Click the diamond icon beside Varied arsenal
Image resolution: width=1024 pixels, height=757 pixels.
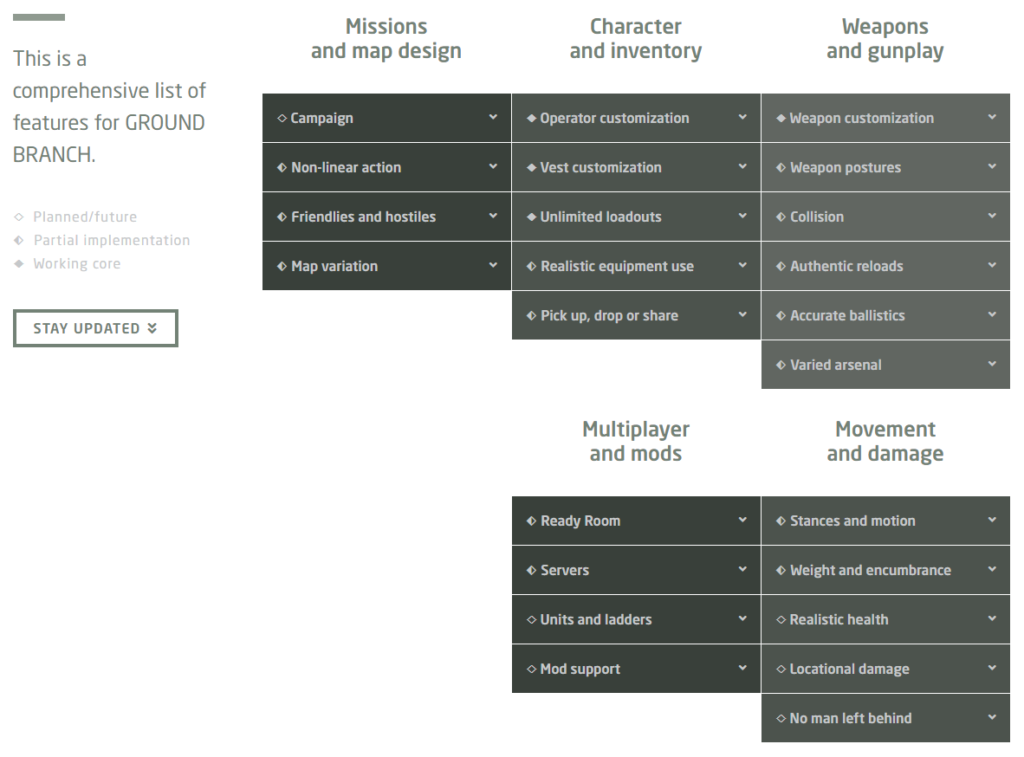point(781,365)
